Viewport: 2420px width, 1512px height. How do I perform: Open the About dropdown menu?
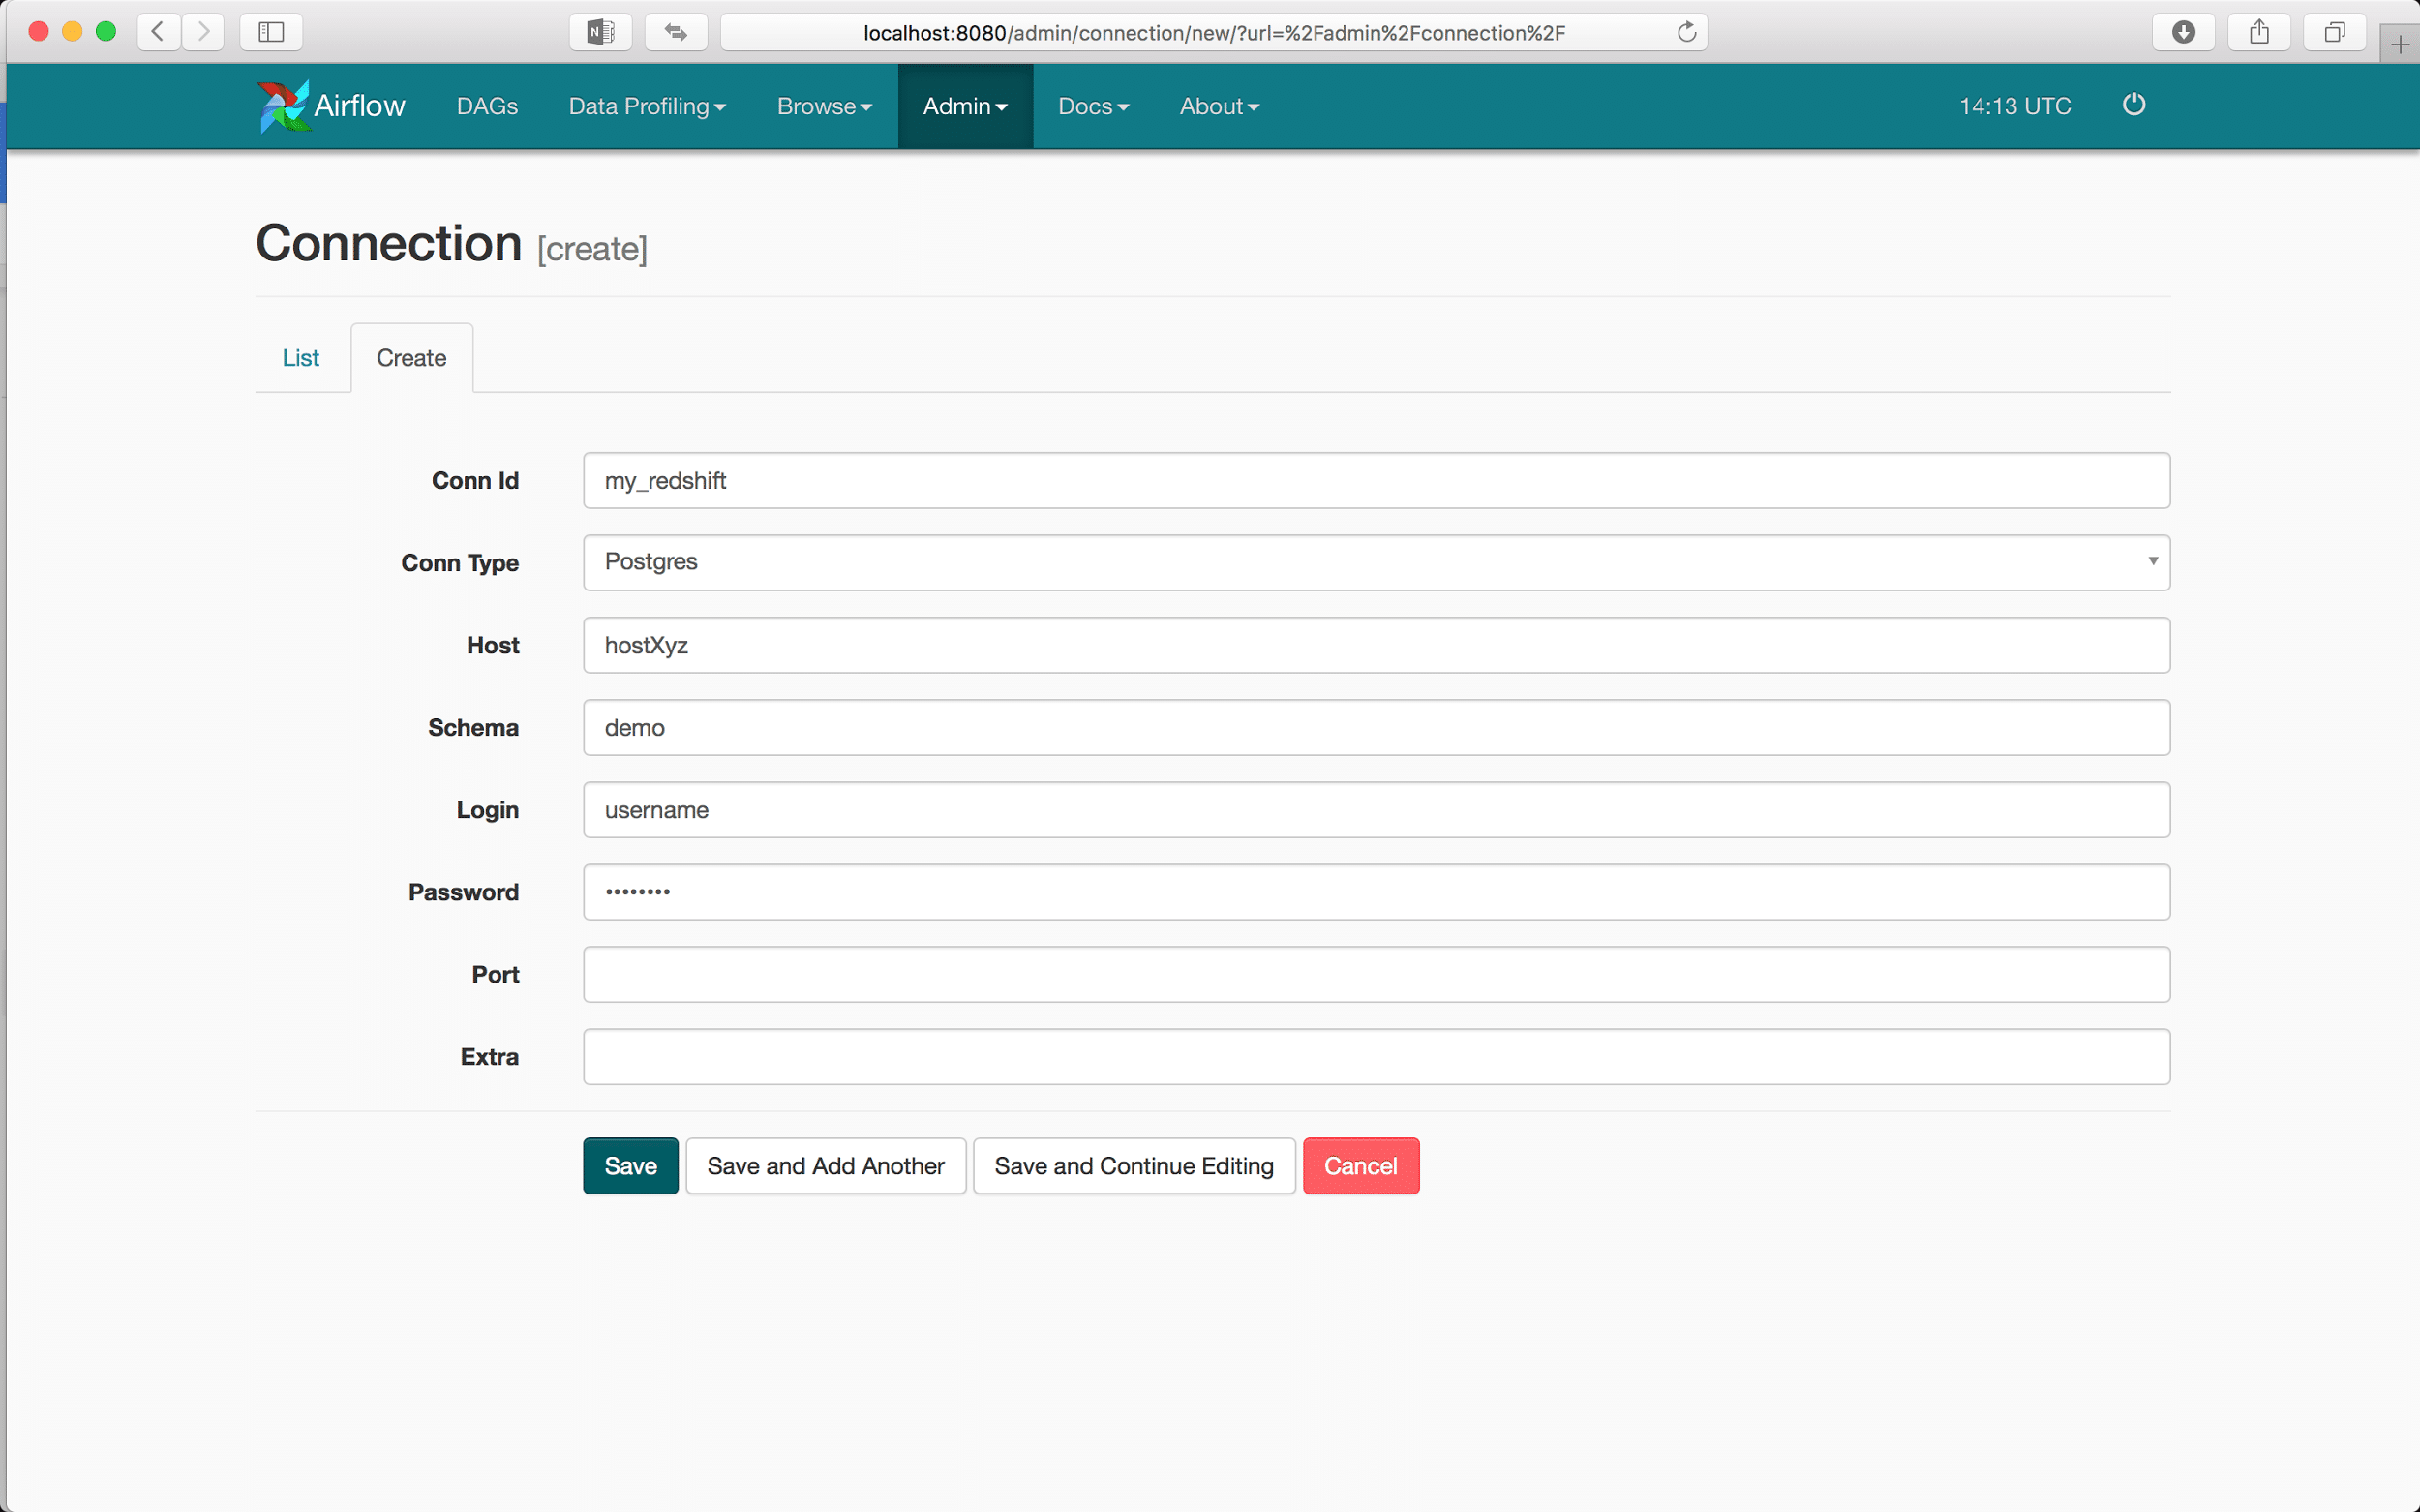[x=1221, y=106]
